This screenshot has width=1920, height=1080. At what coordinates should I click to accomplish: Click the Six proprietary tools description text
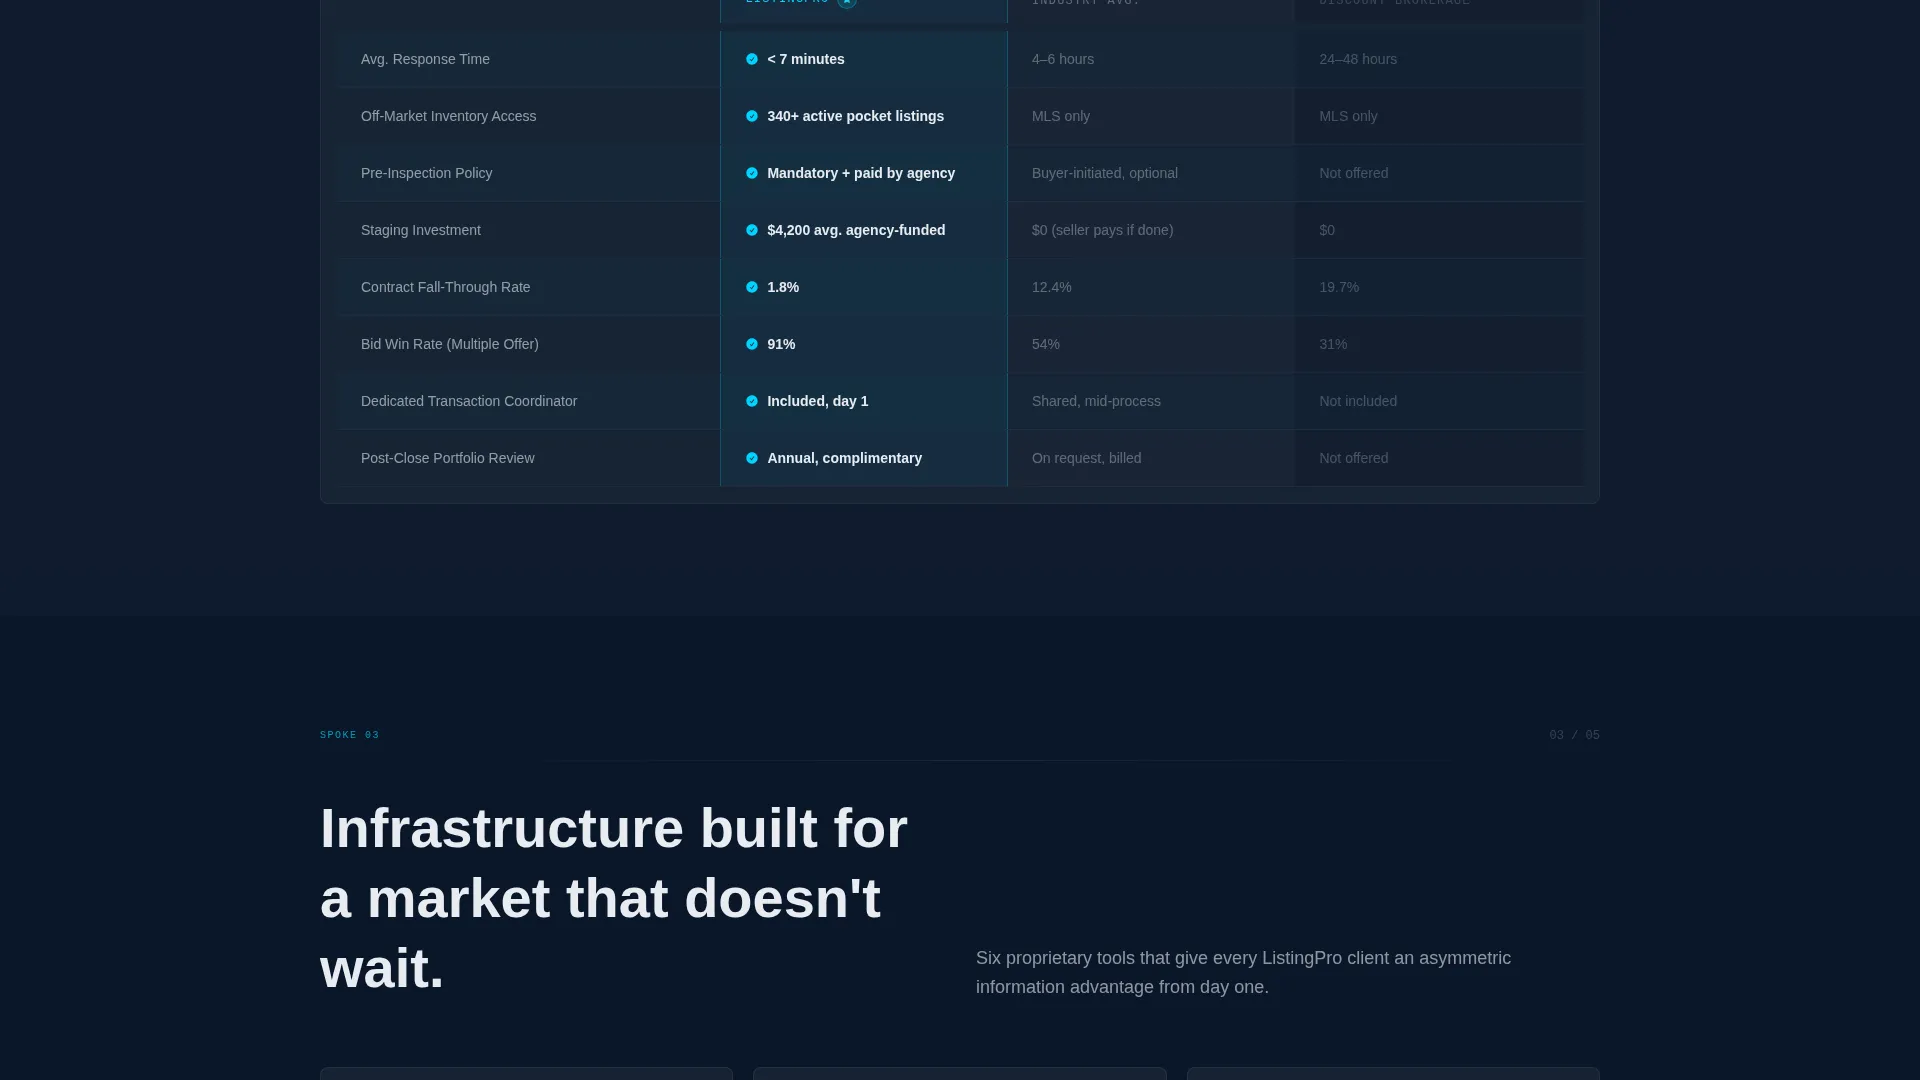[x=1243, y=972]
